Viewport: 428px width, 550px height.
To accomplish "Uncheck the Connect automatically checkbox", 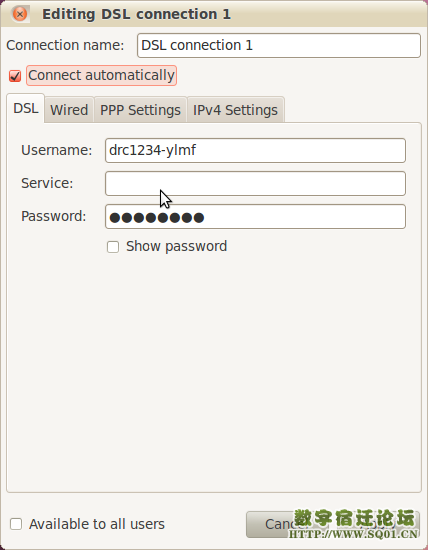I will 15,76.
